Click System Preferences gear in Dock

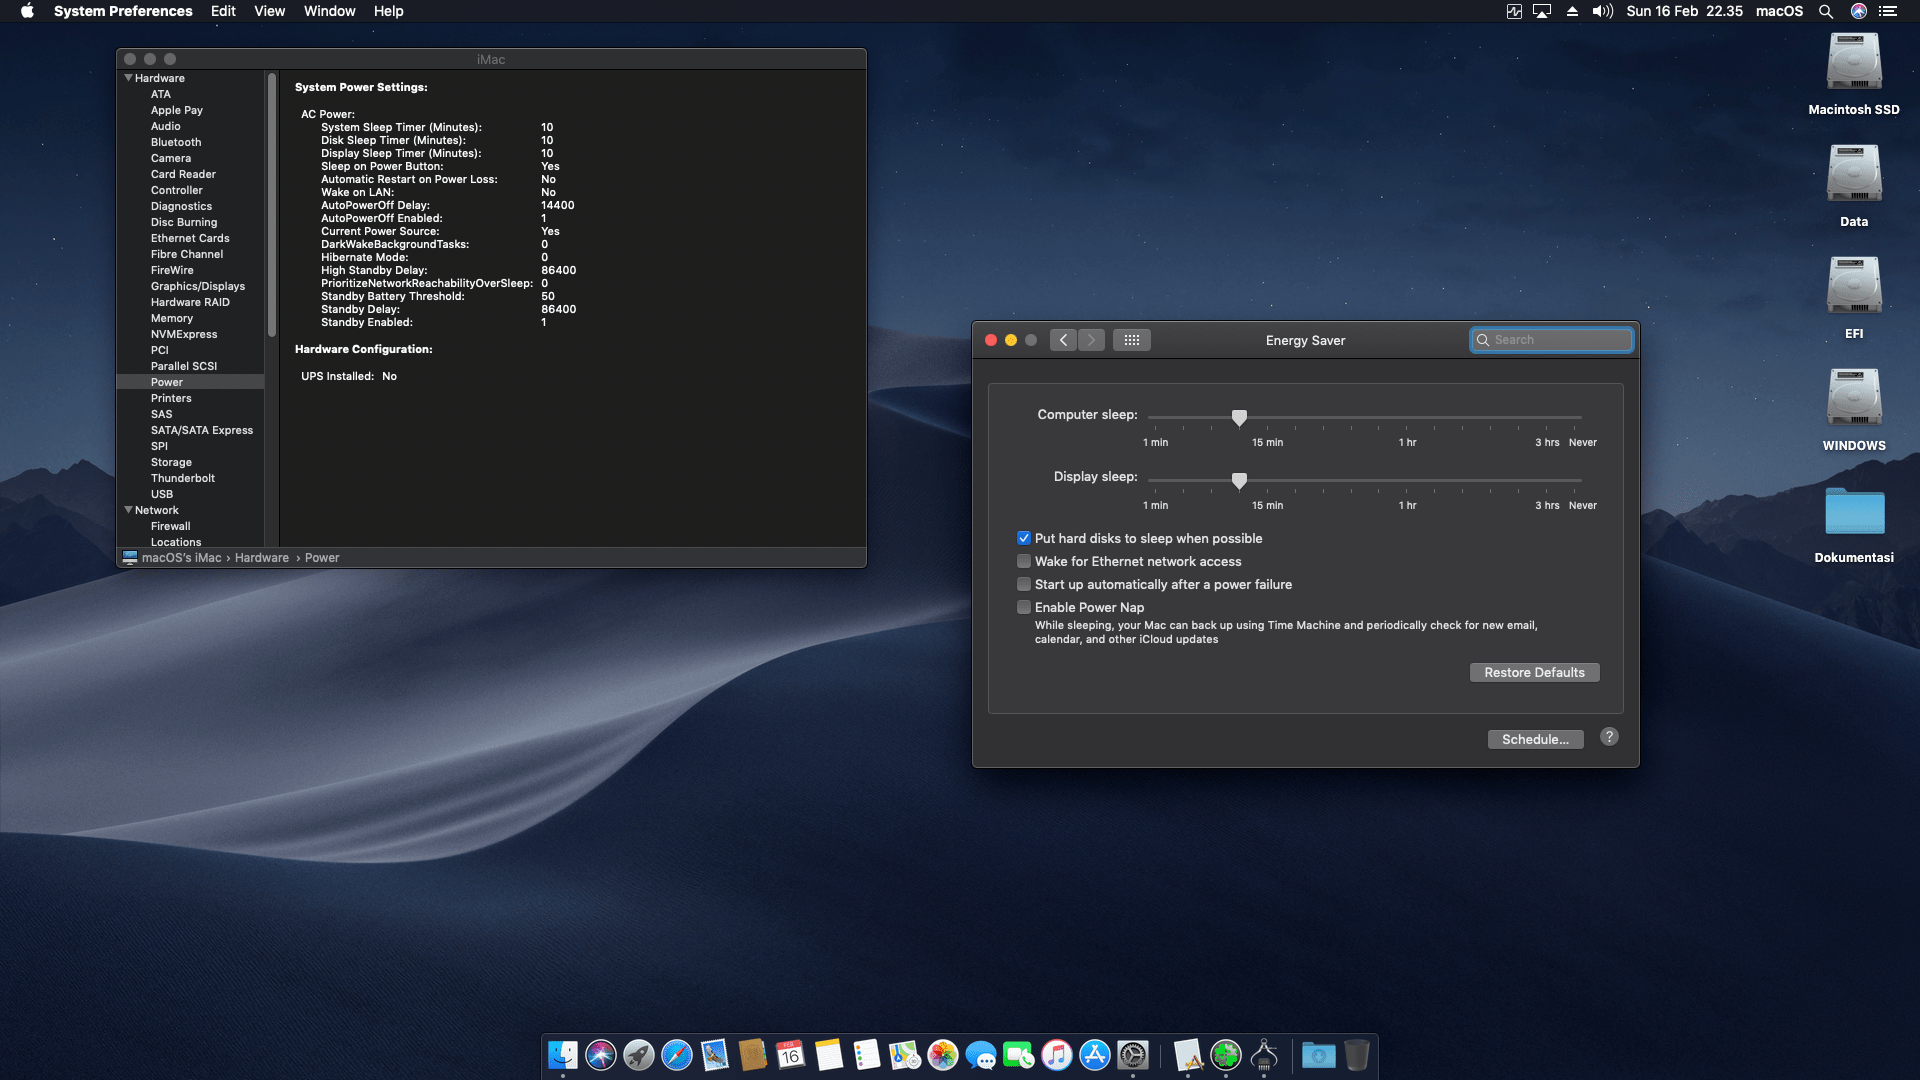(1133, 1055)
